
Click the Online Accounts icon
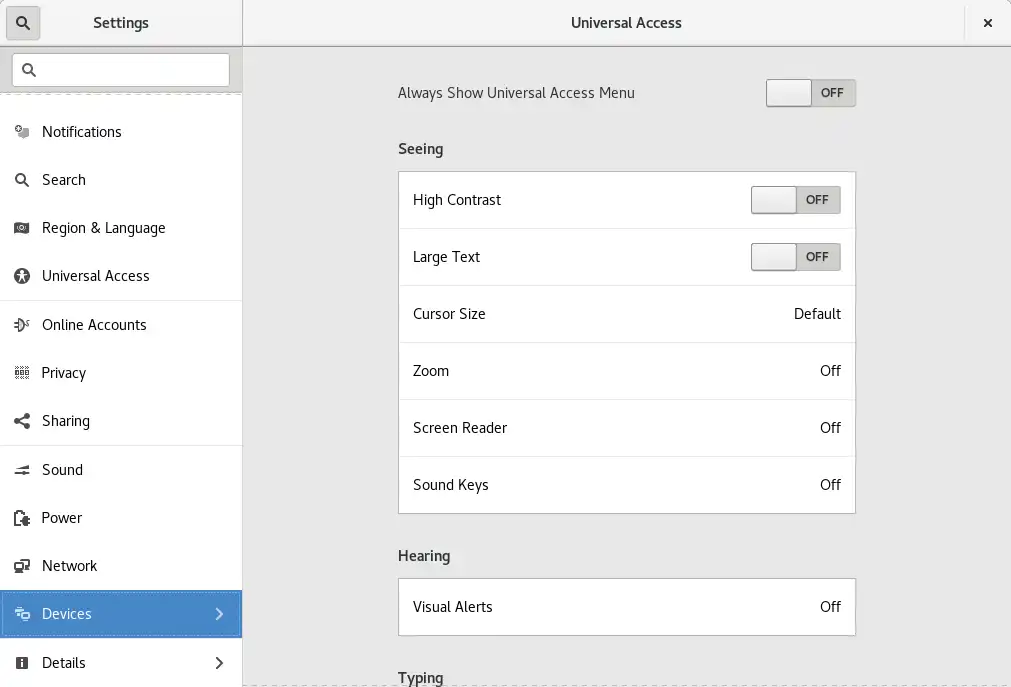coord(22,325)
